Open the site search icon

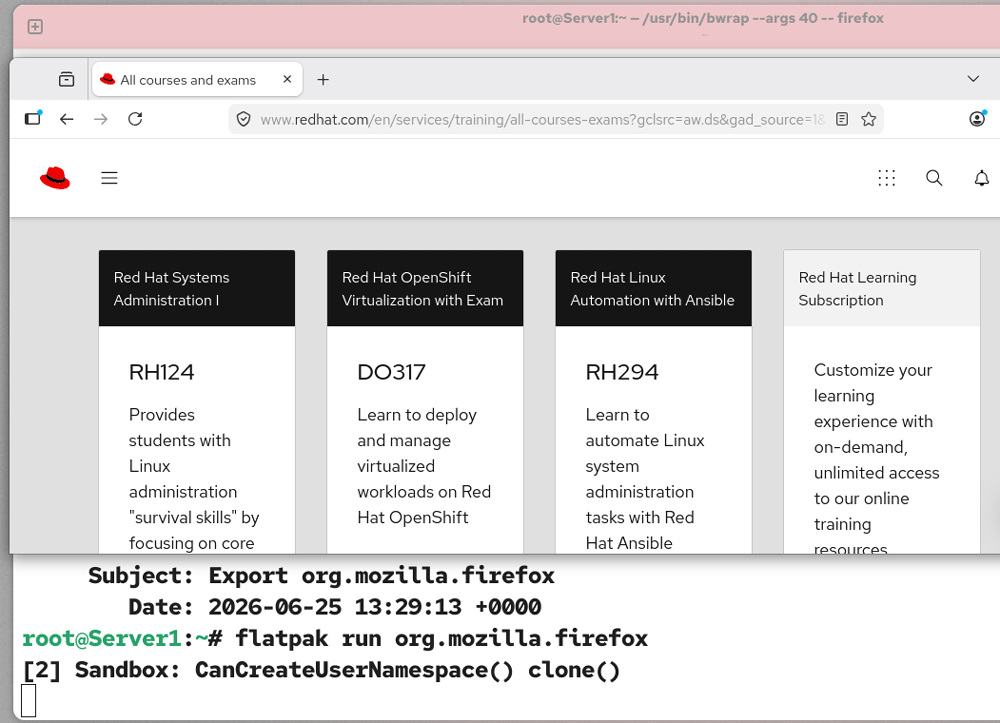point(934,178)
